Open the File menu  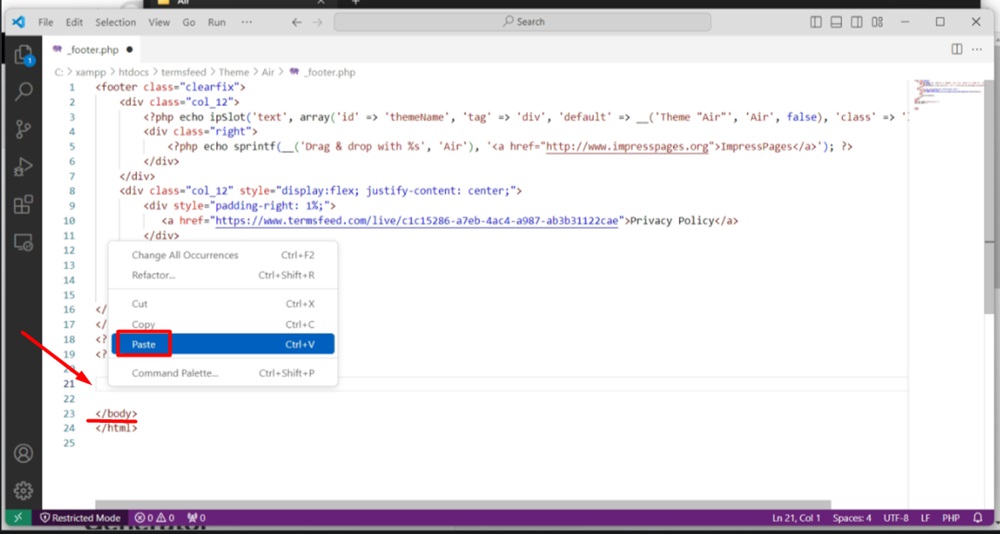[x=46, y=22]
